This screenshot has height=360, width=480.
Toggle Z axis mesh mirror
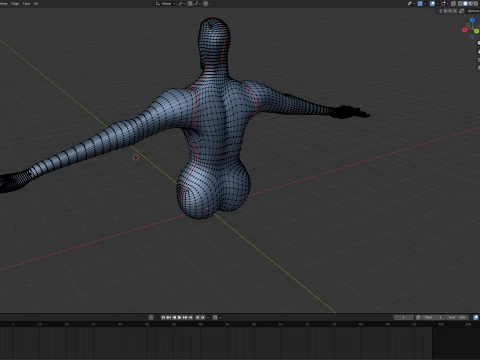point(455,11)
